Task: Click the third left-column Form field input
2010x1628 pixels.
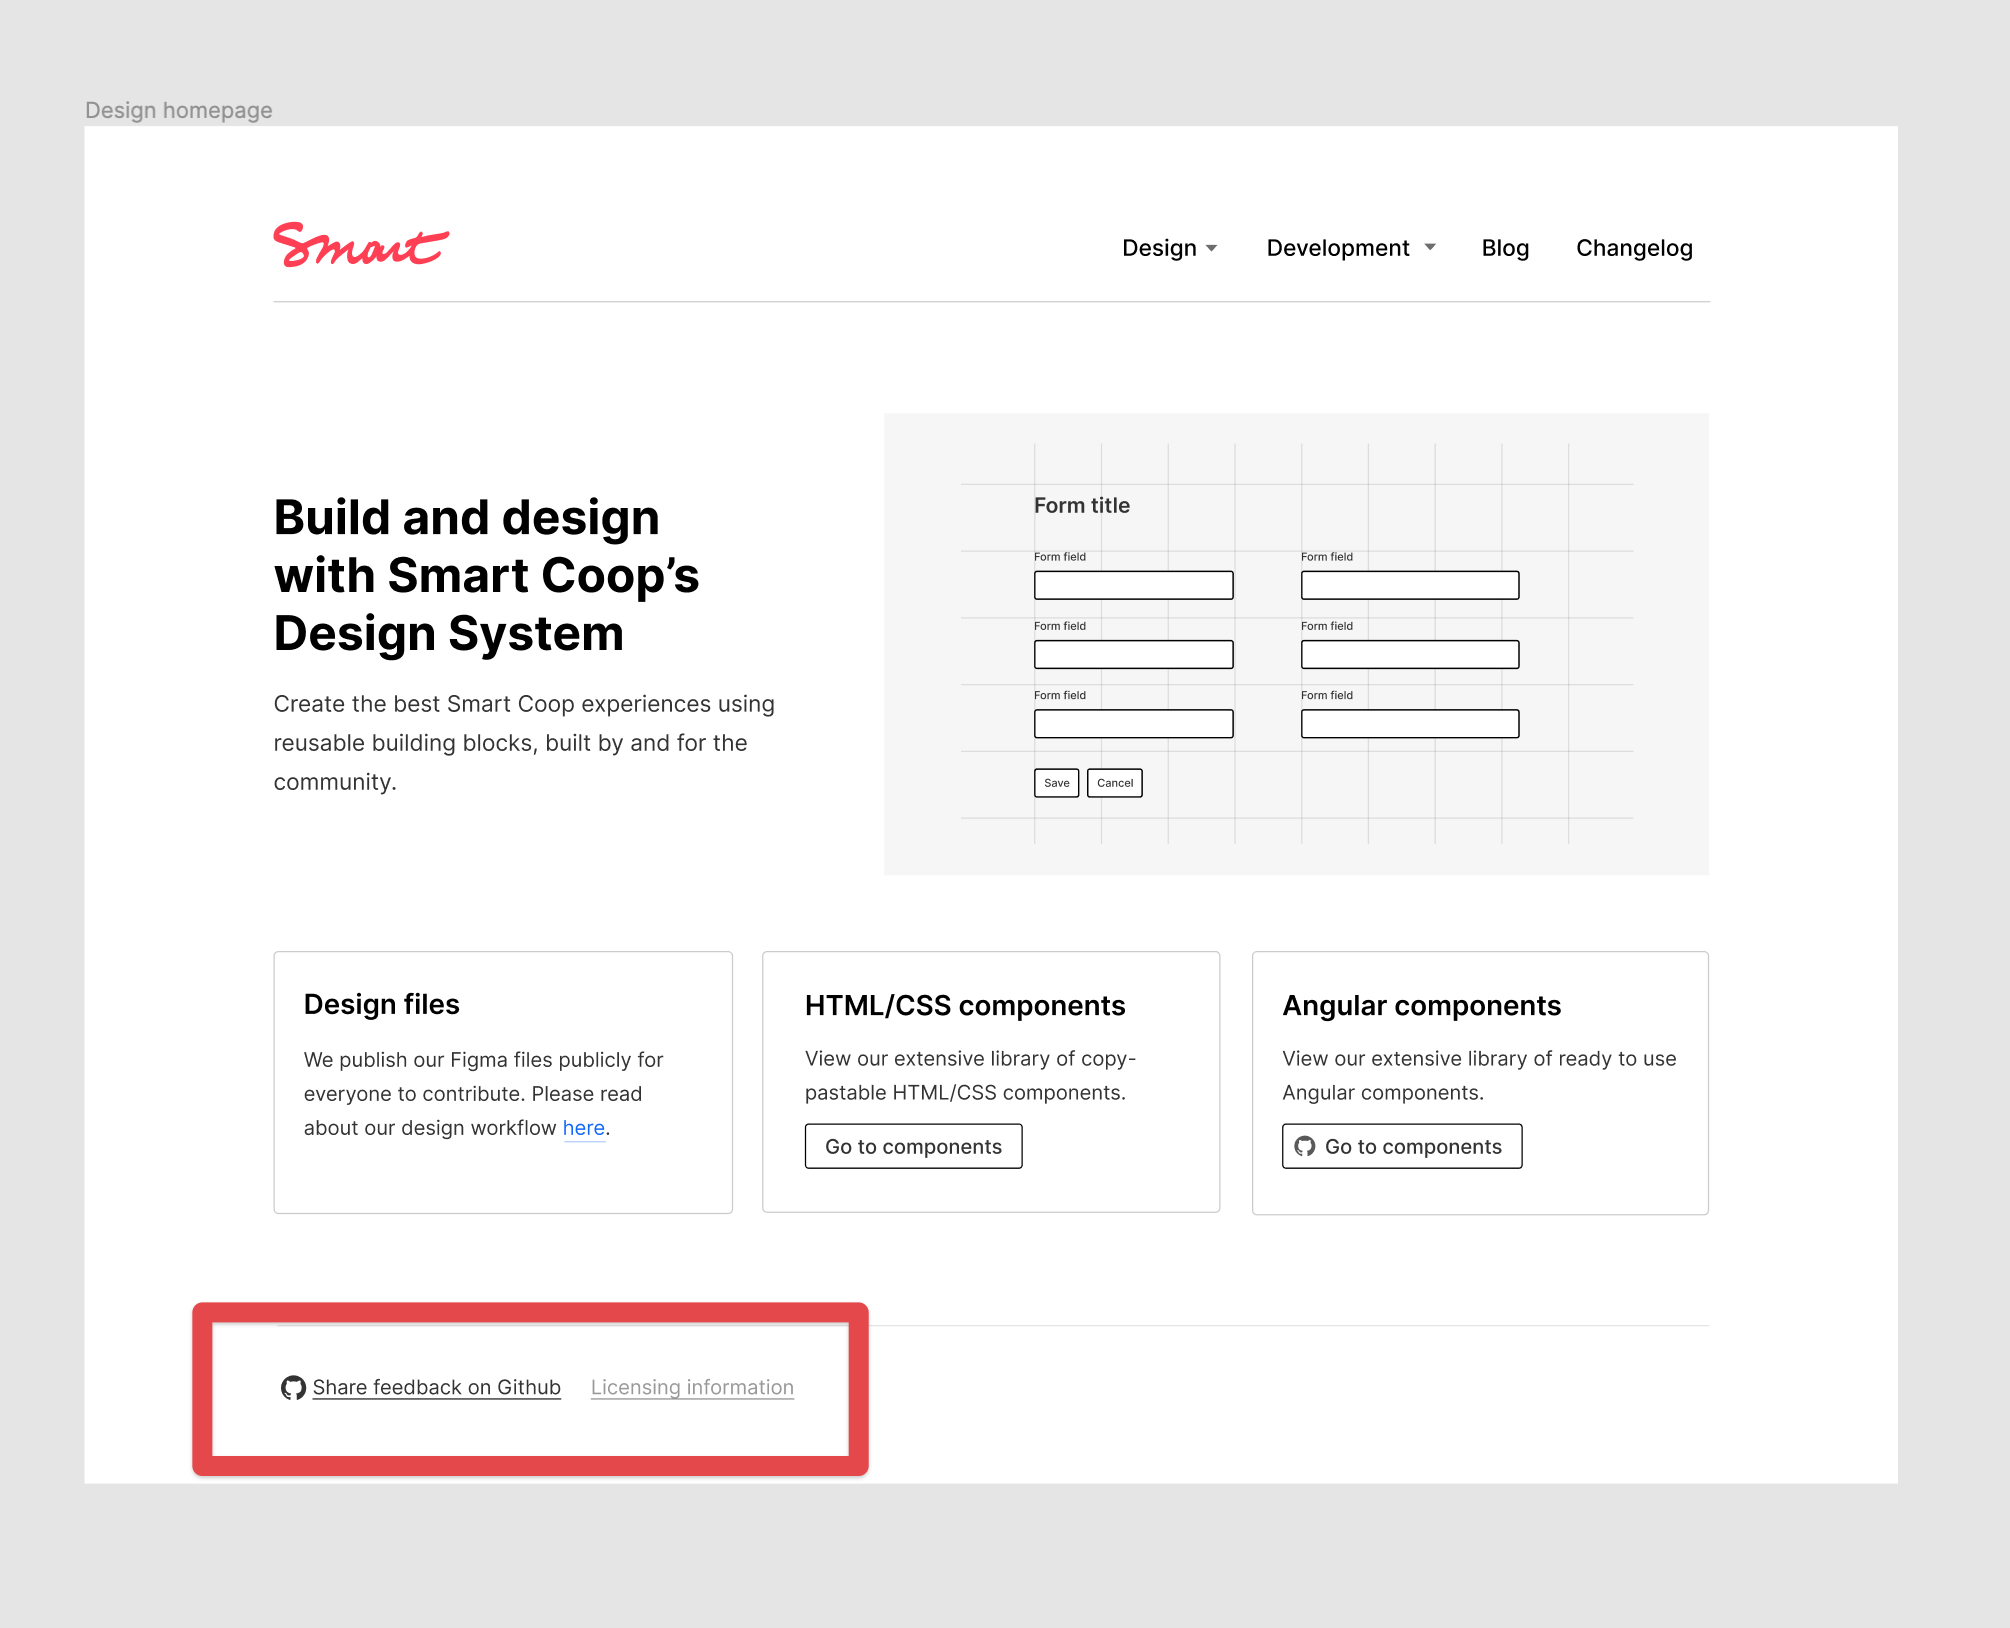Action: (x=1133, y=723)
